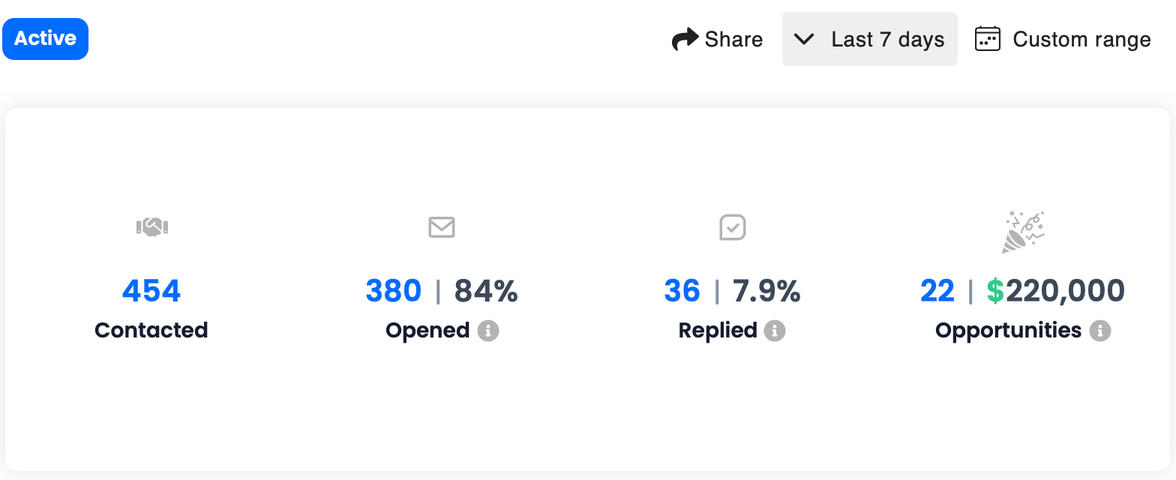The height and width of the screenshot is (480, 1176).
Task: Click the party popper Opportunities icon
Action: (1022, 231)
